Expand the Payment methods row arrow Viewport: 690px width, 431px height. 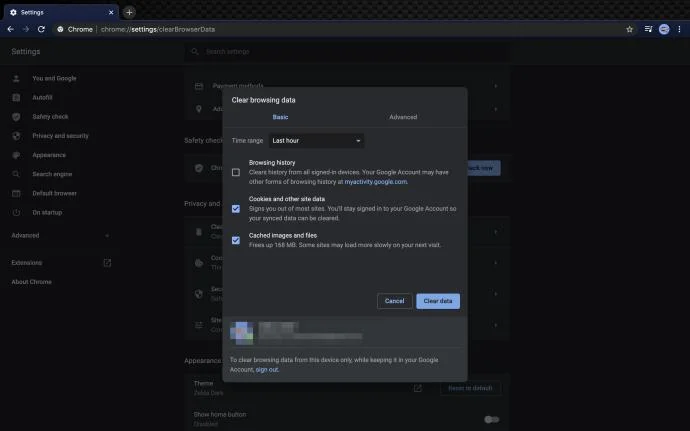click(495, 86)
